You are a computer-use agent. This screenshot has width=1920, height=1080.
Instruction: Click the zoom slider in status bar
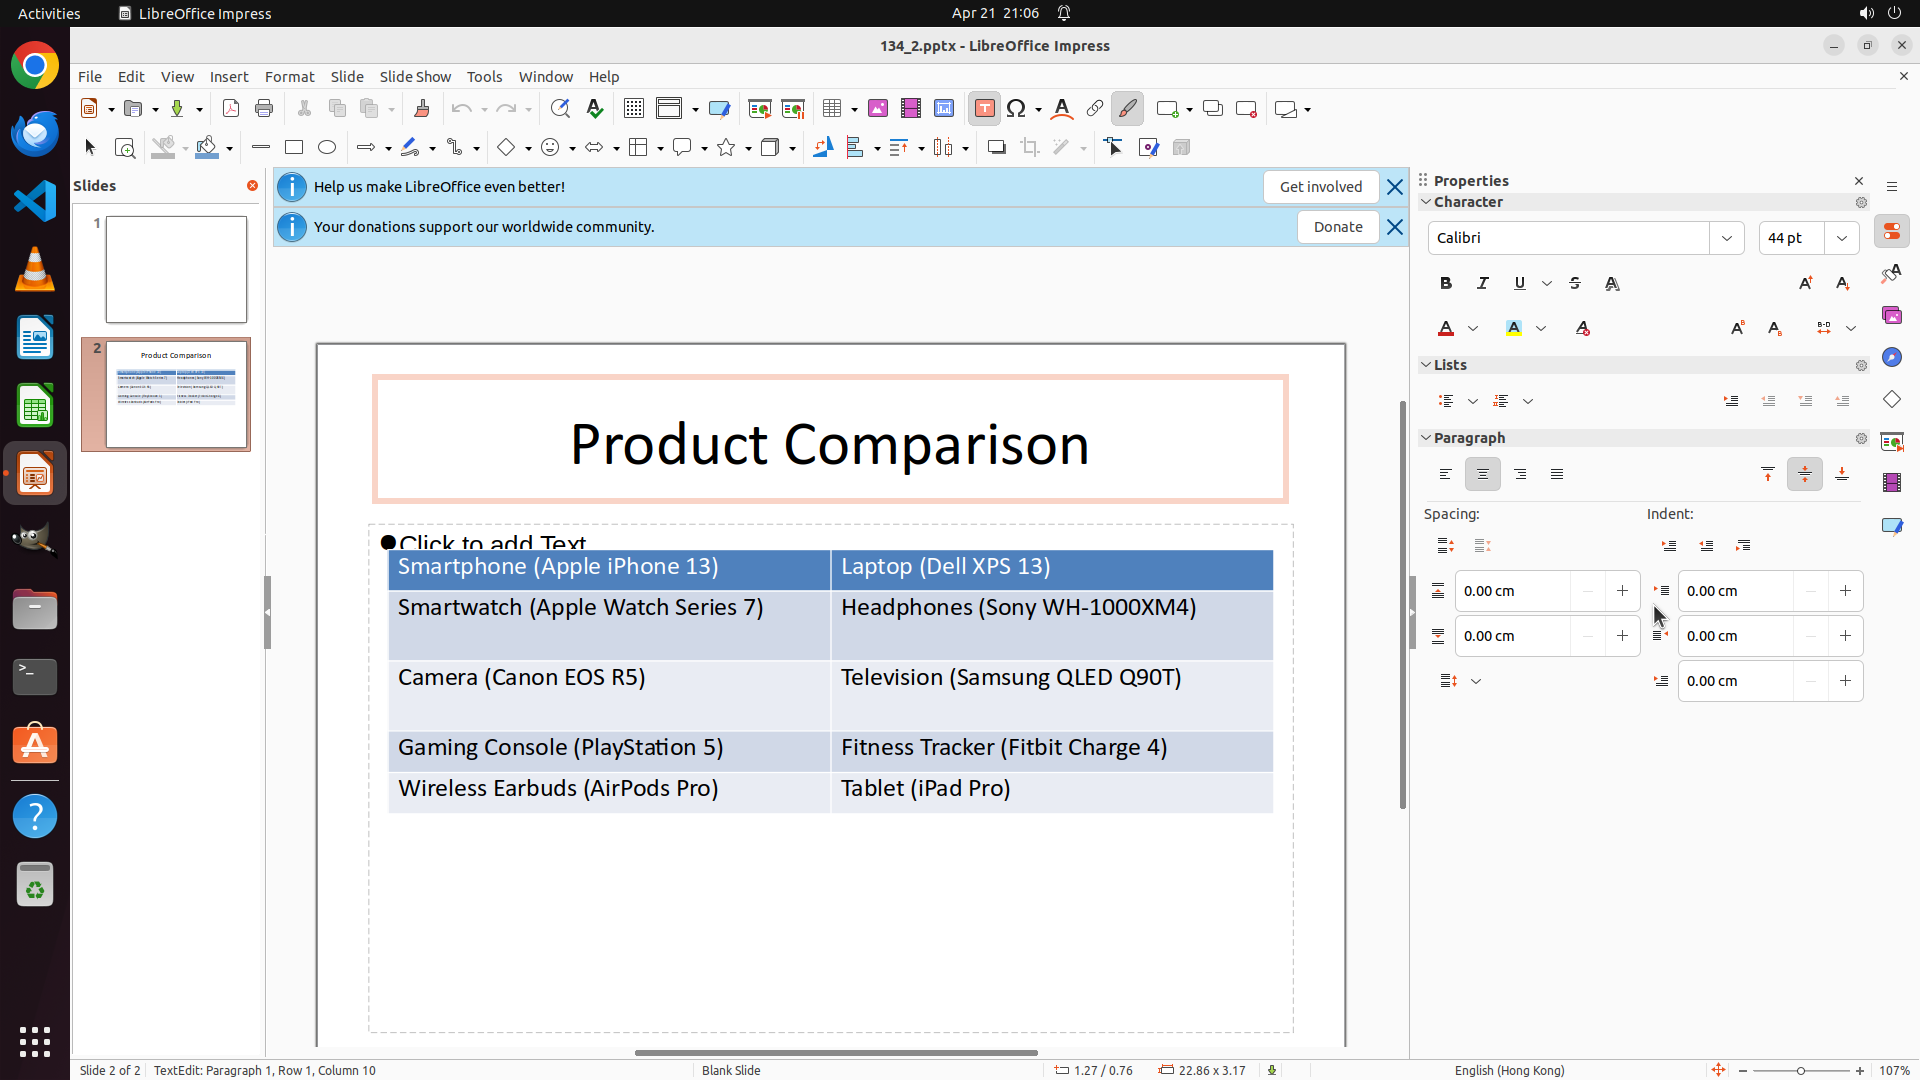tap(1800, 1071)
